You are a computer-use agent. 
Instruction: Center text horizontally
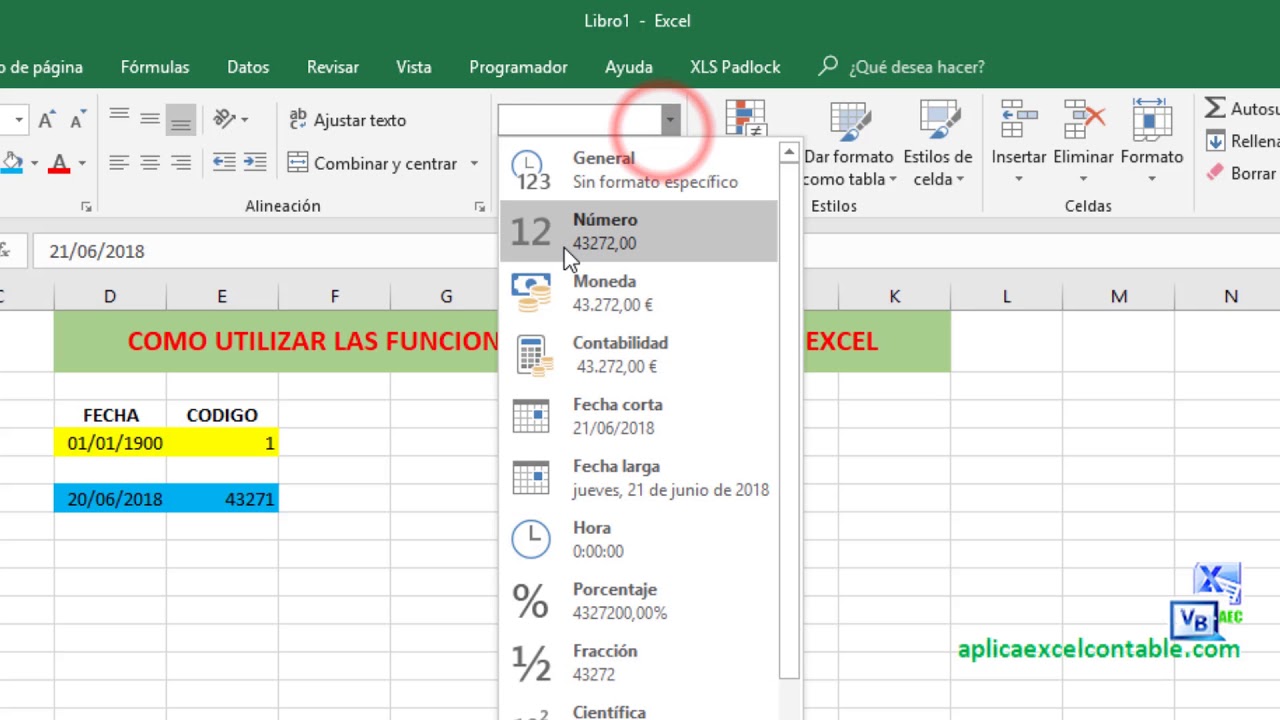coord(150,162)
